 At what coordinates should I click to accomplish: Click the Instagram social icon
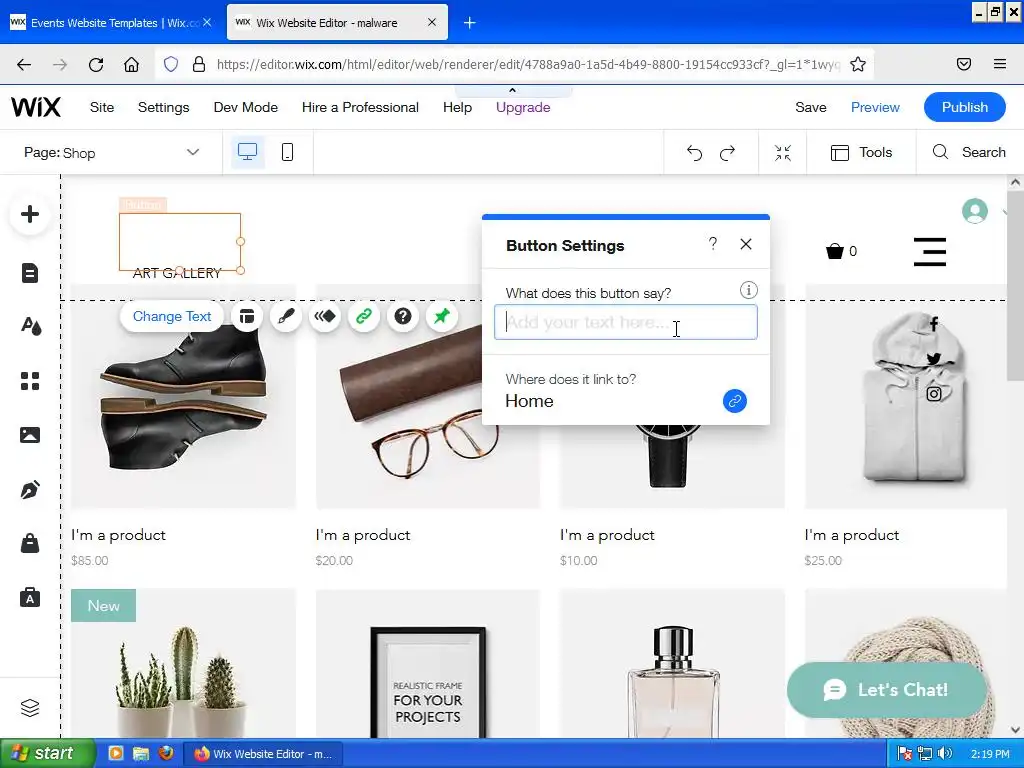(934, 394)
